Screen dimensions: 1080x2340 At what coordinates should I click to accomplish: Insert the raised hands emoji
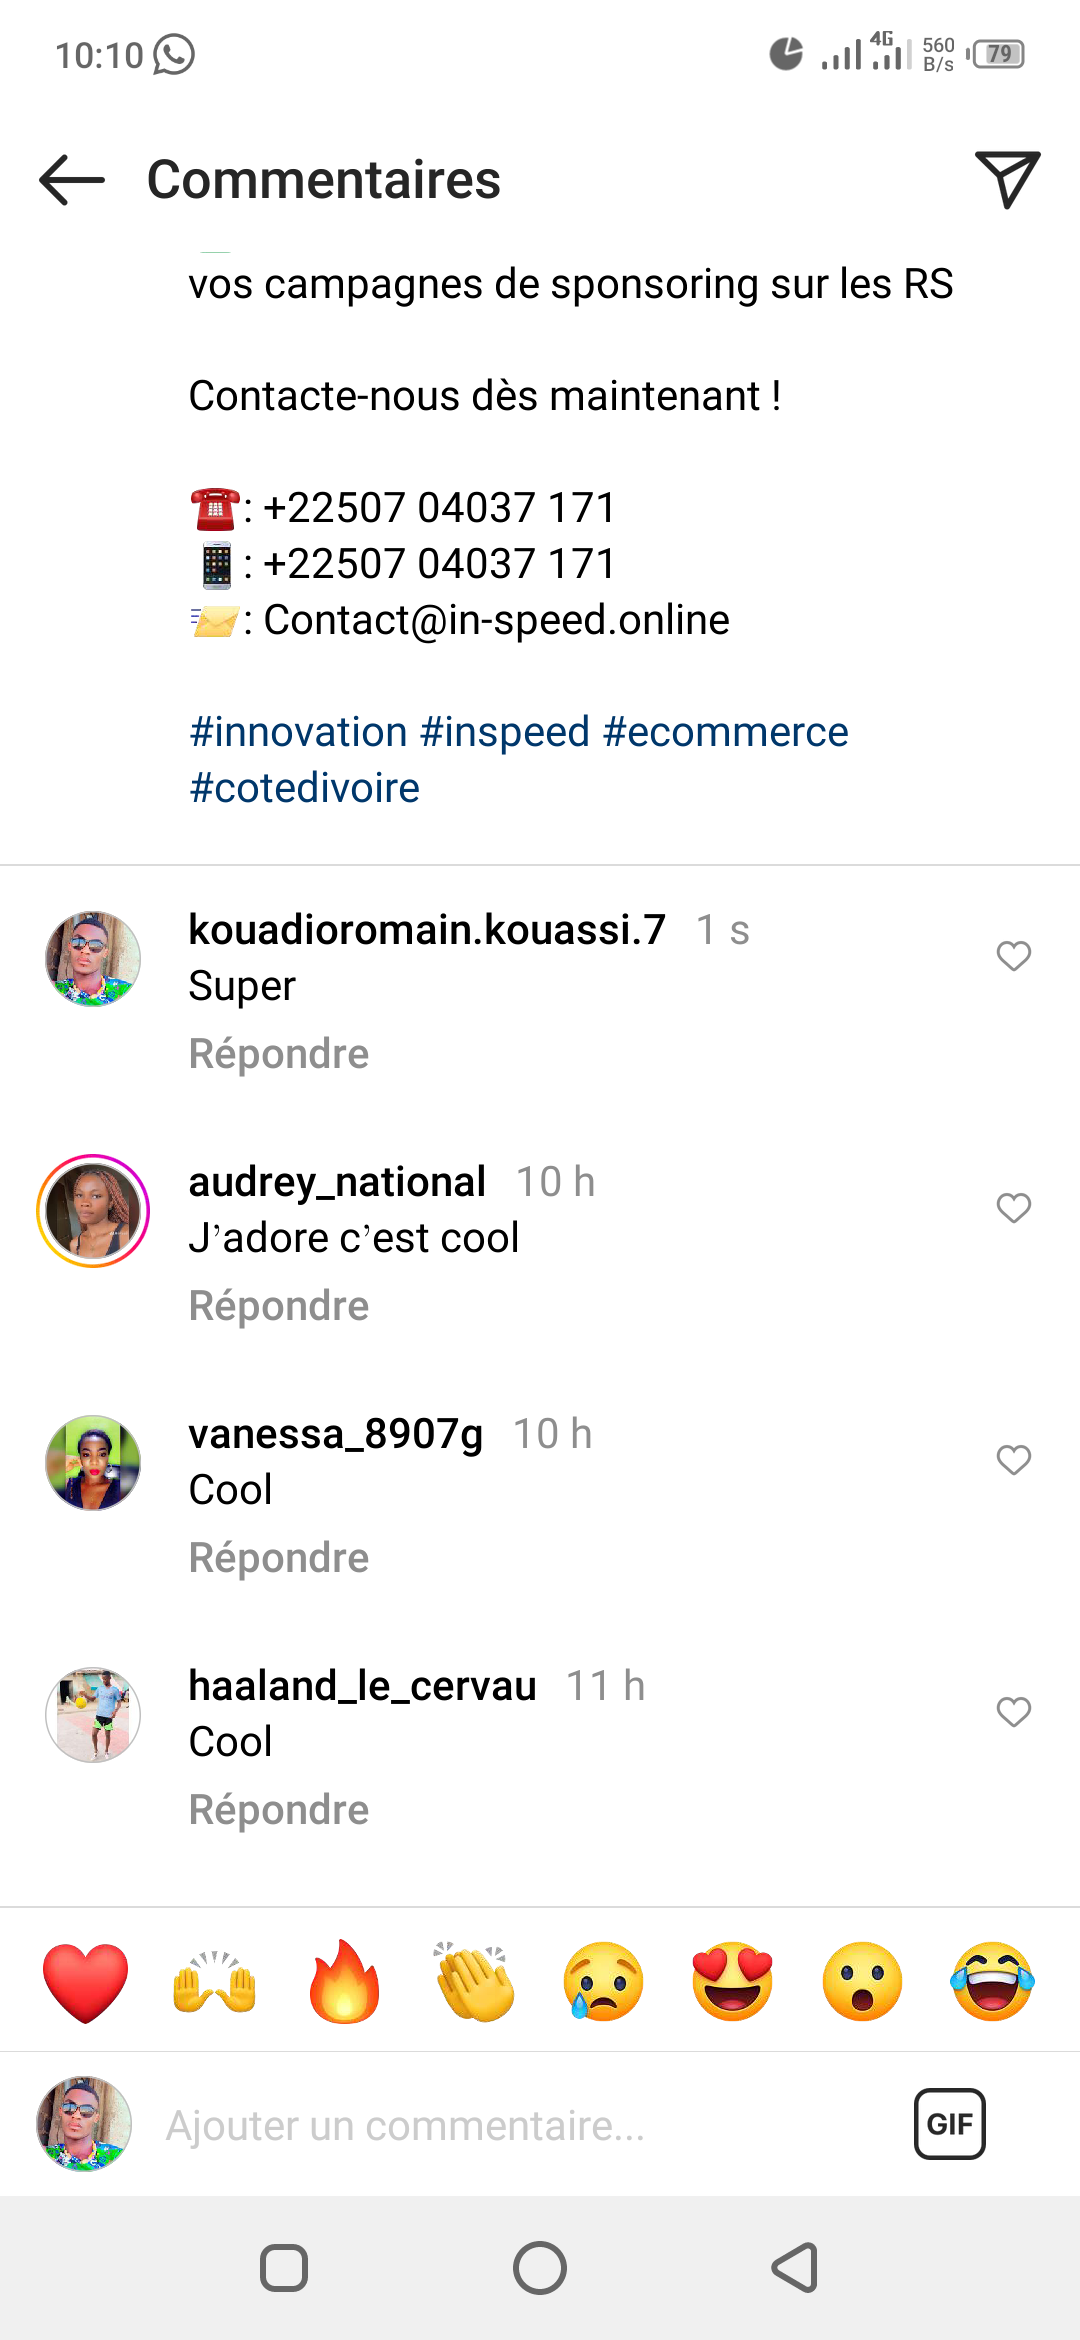215,1982
